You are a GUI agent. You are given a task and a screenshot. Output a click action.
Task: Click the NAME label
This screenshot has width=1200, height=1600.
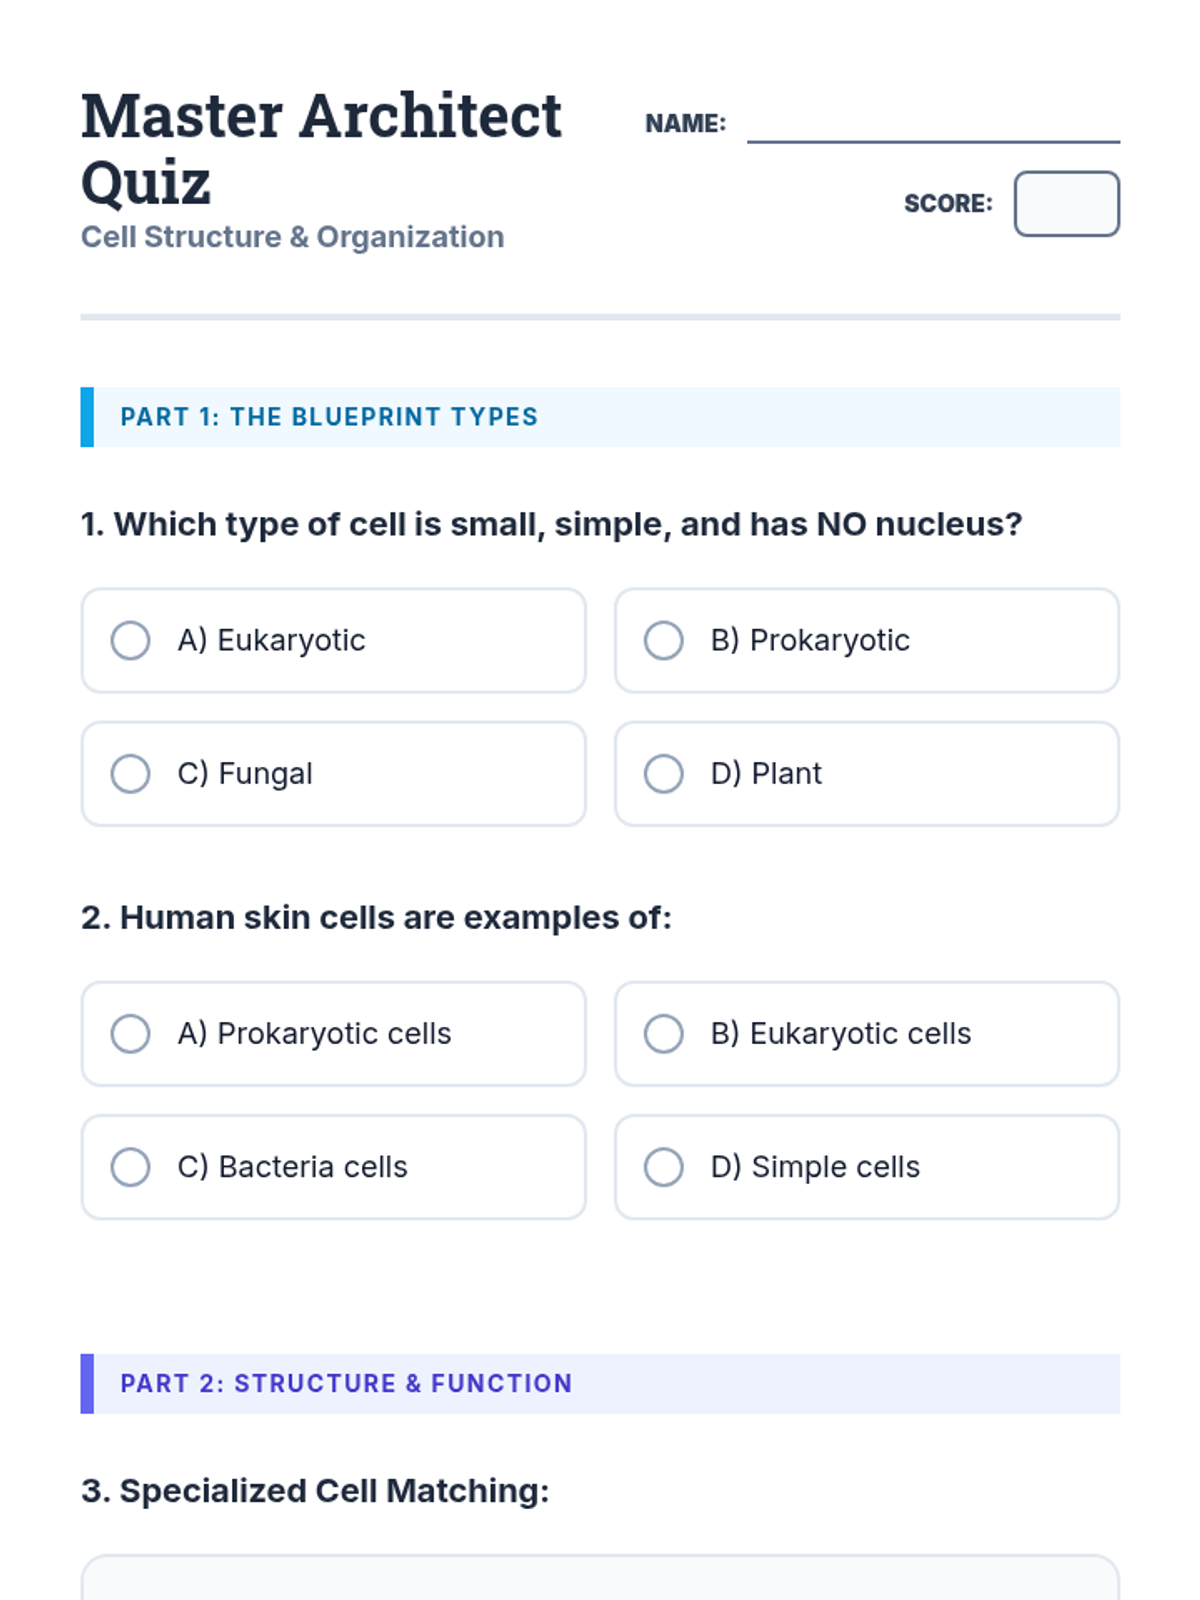(685, 123)
